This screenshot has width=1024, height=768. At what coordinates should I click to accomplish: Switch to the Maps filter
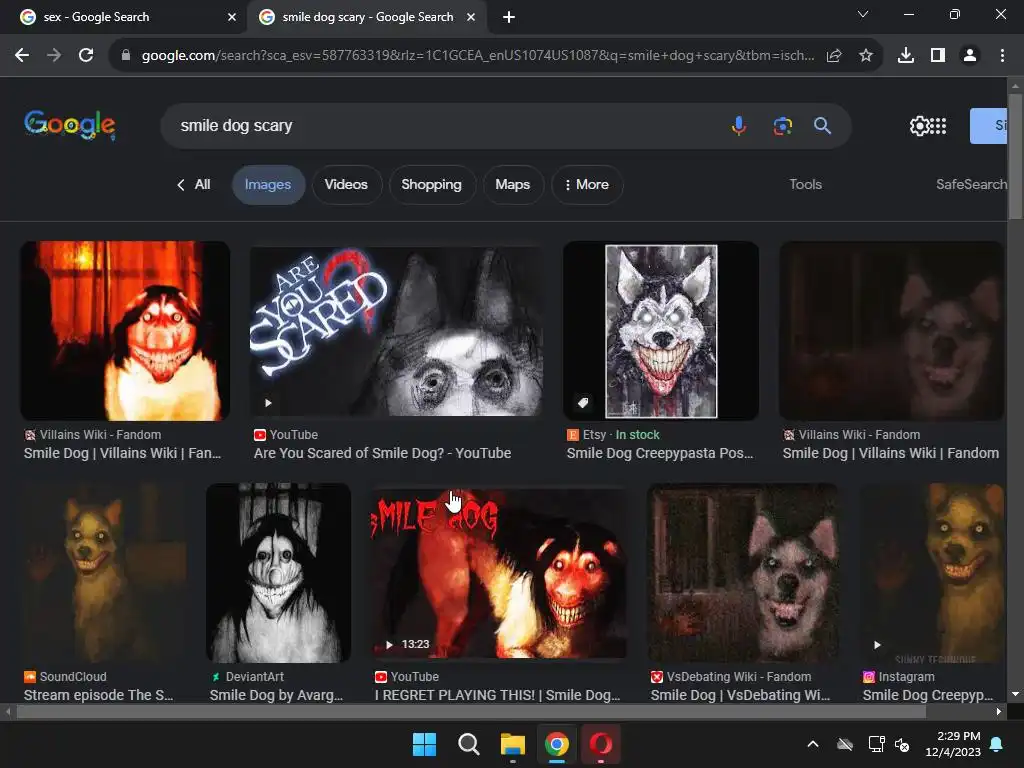pyautogui.click(x=513, y=185)
